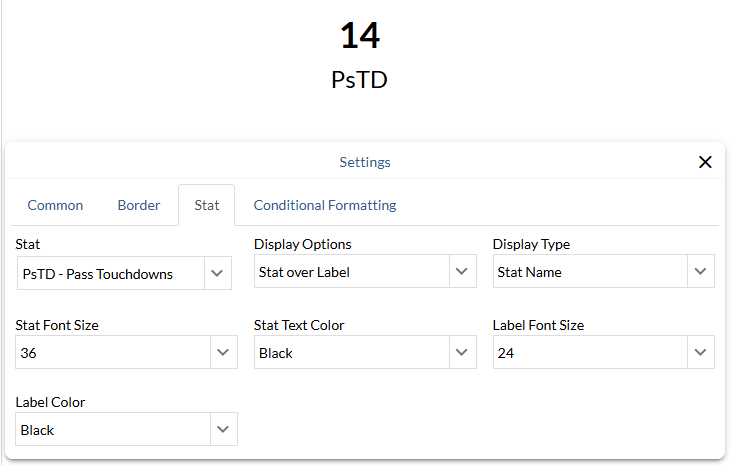
Task: Expand the Stat dropdown arrow
Action: [x=217, y=273]
